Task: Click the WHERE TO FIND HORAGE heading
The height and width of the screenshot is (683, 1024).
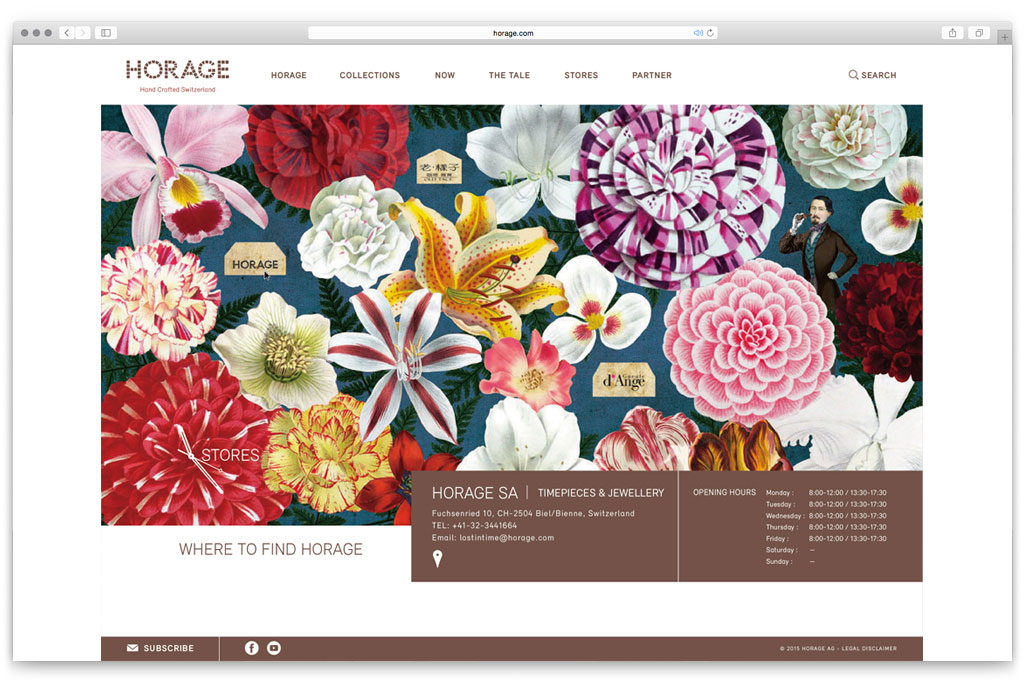Action: coord(270,549)
